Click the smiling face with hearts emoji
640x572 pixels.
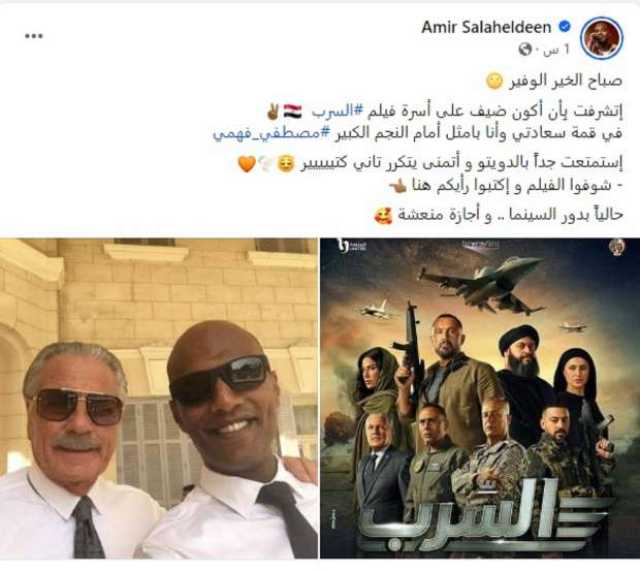coord(383,216)
